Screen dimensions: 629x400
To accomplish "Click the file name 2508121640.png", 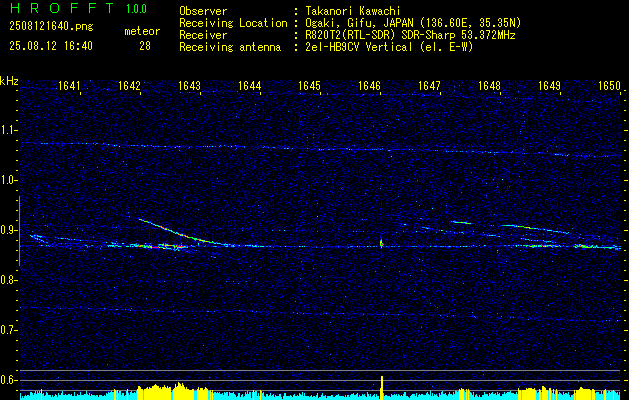I will [51, 27].
